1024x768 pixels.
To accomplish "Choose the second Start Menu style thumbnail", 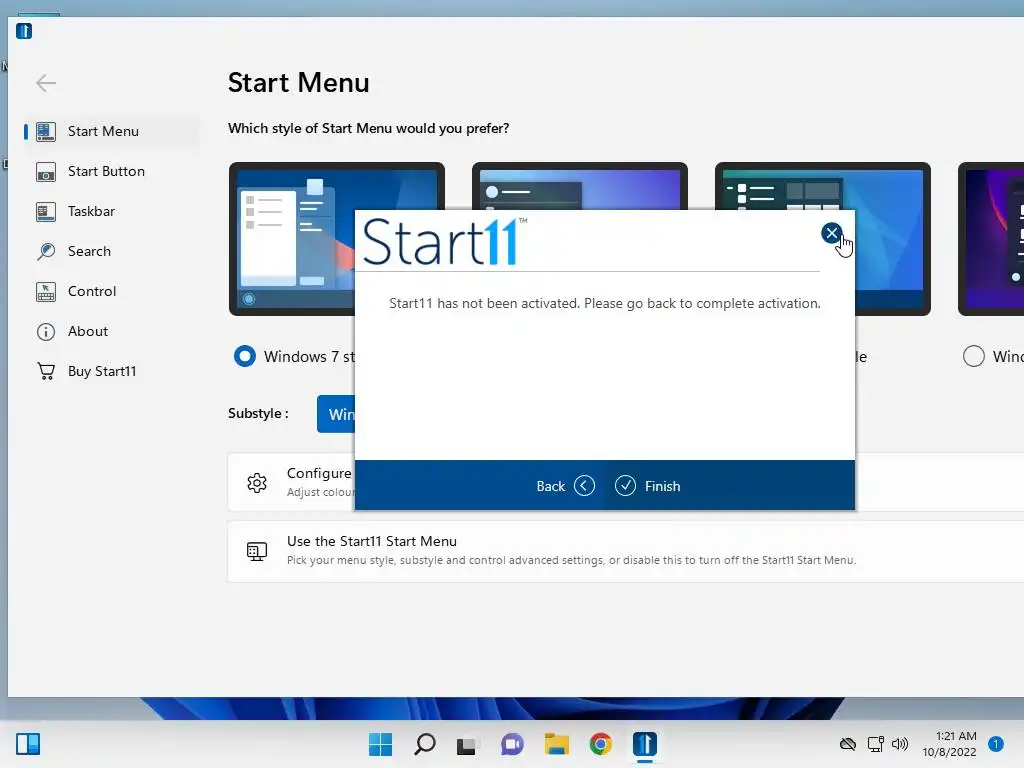I will pos(579,186).
